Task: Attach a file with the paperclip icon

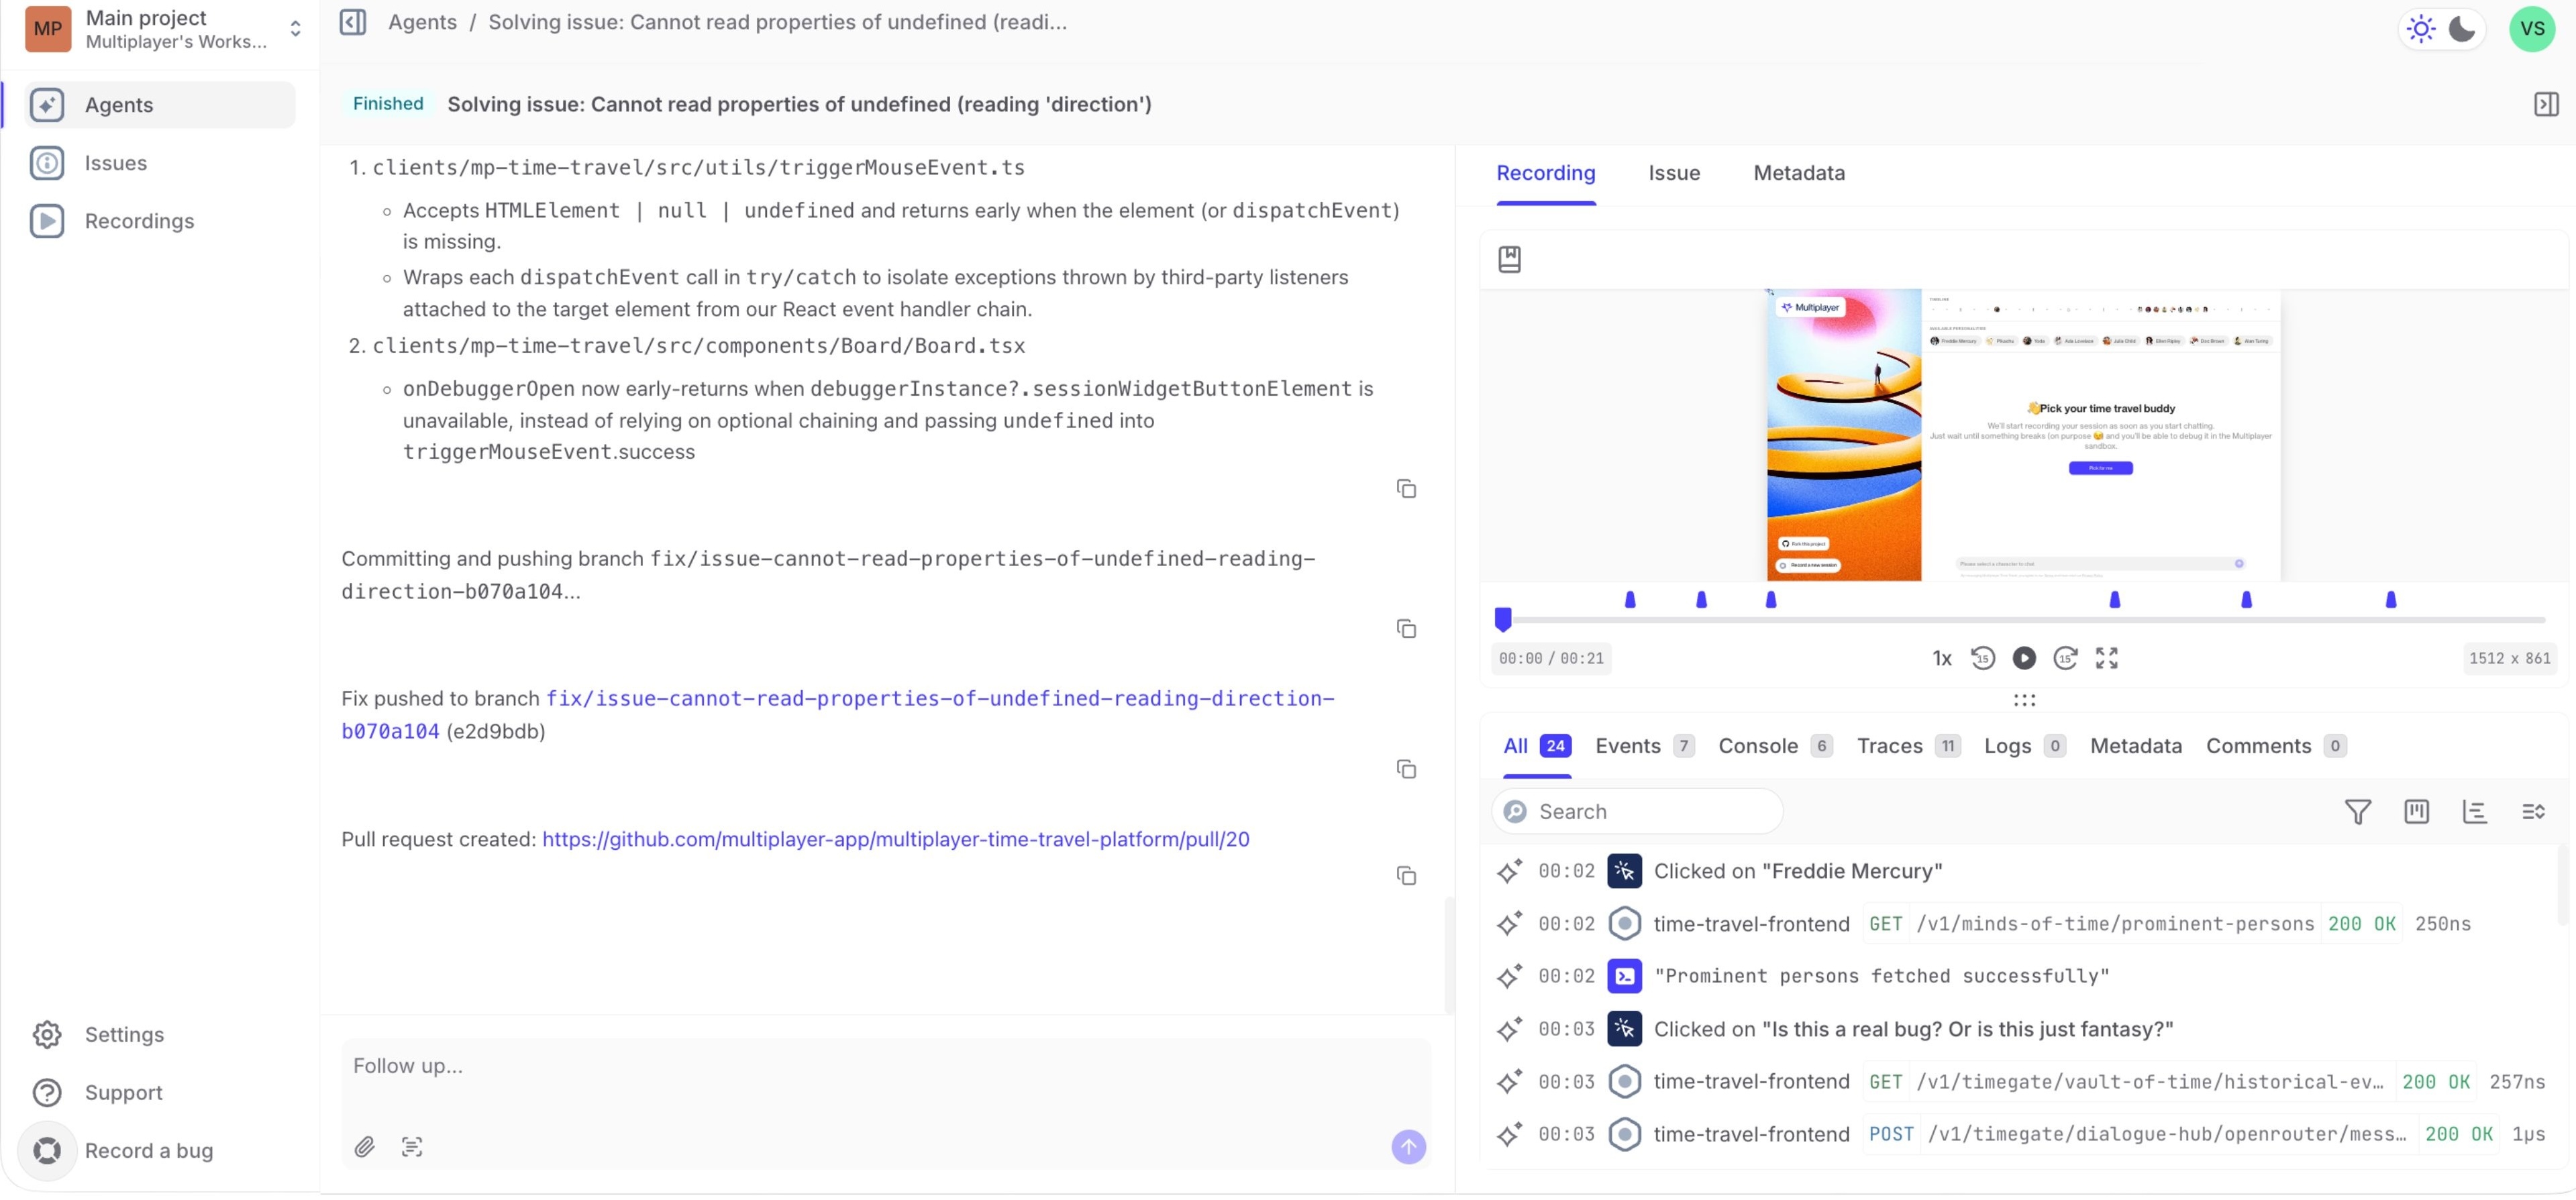Action: [x=365, y=1147]
